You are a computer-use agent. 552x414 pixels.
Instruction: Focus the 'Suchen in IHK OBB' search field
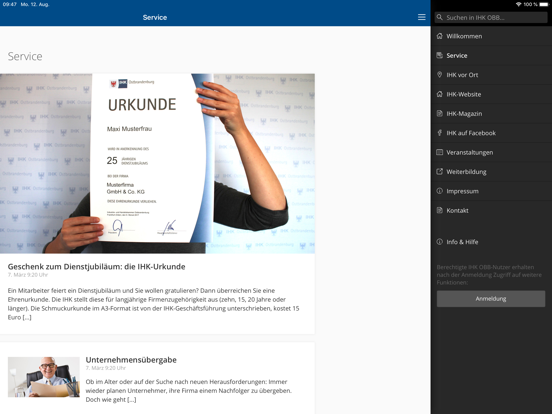tap(491, 17)
